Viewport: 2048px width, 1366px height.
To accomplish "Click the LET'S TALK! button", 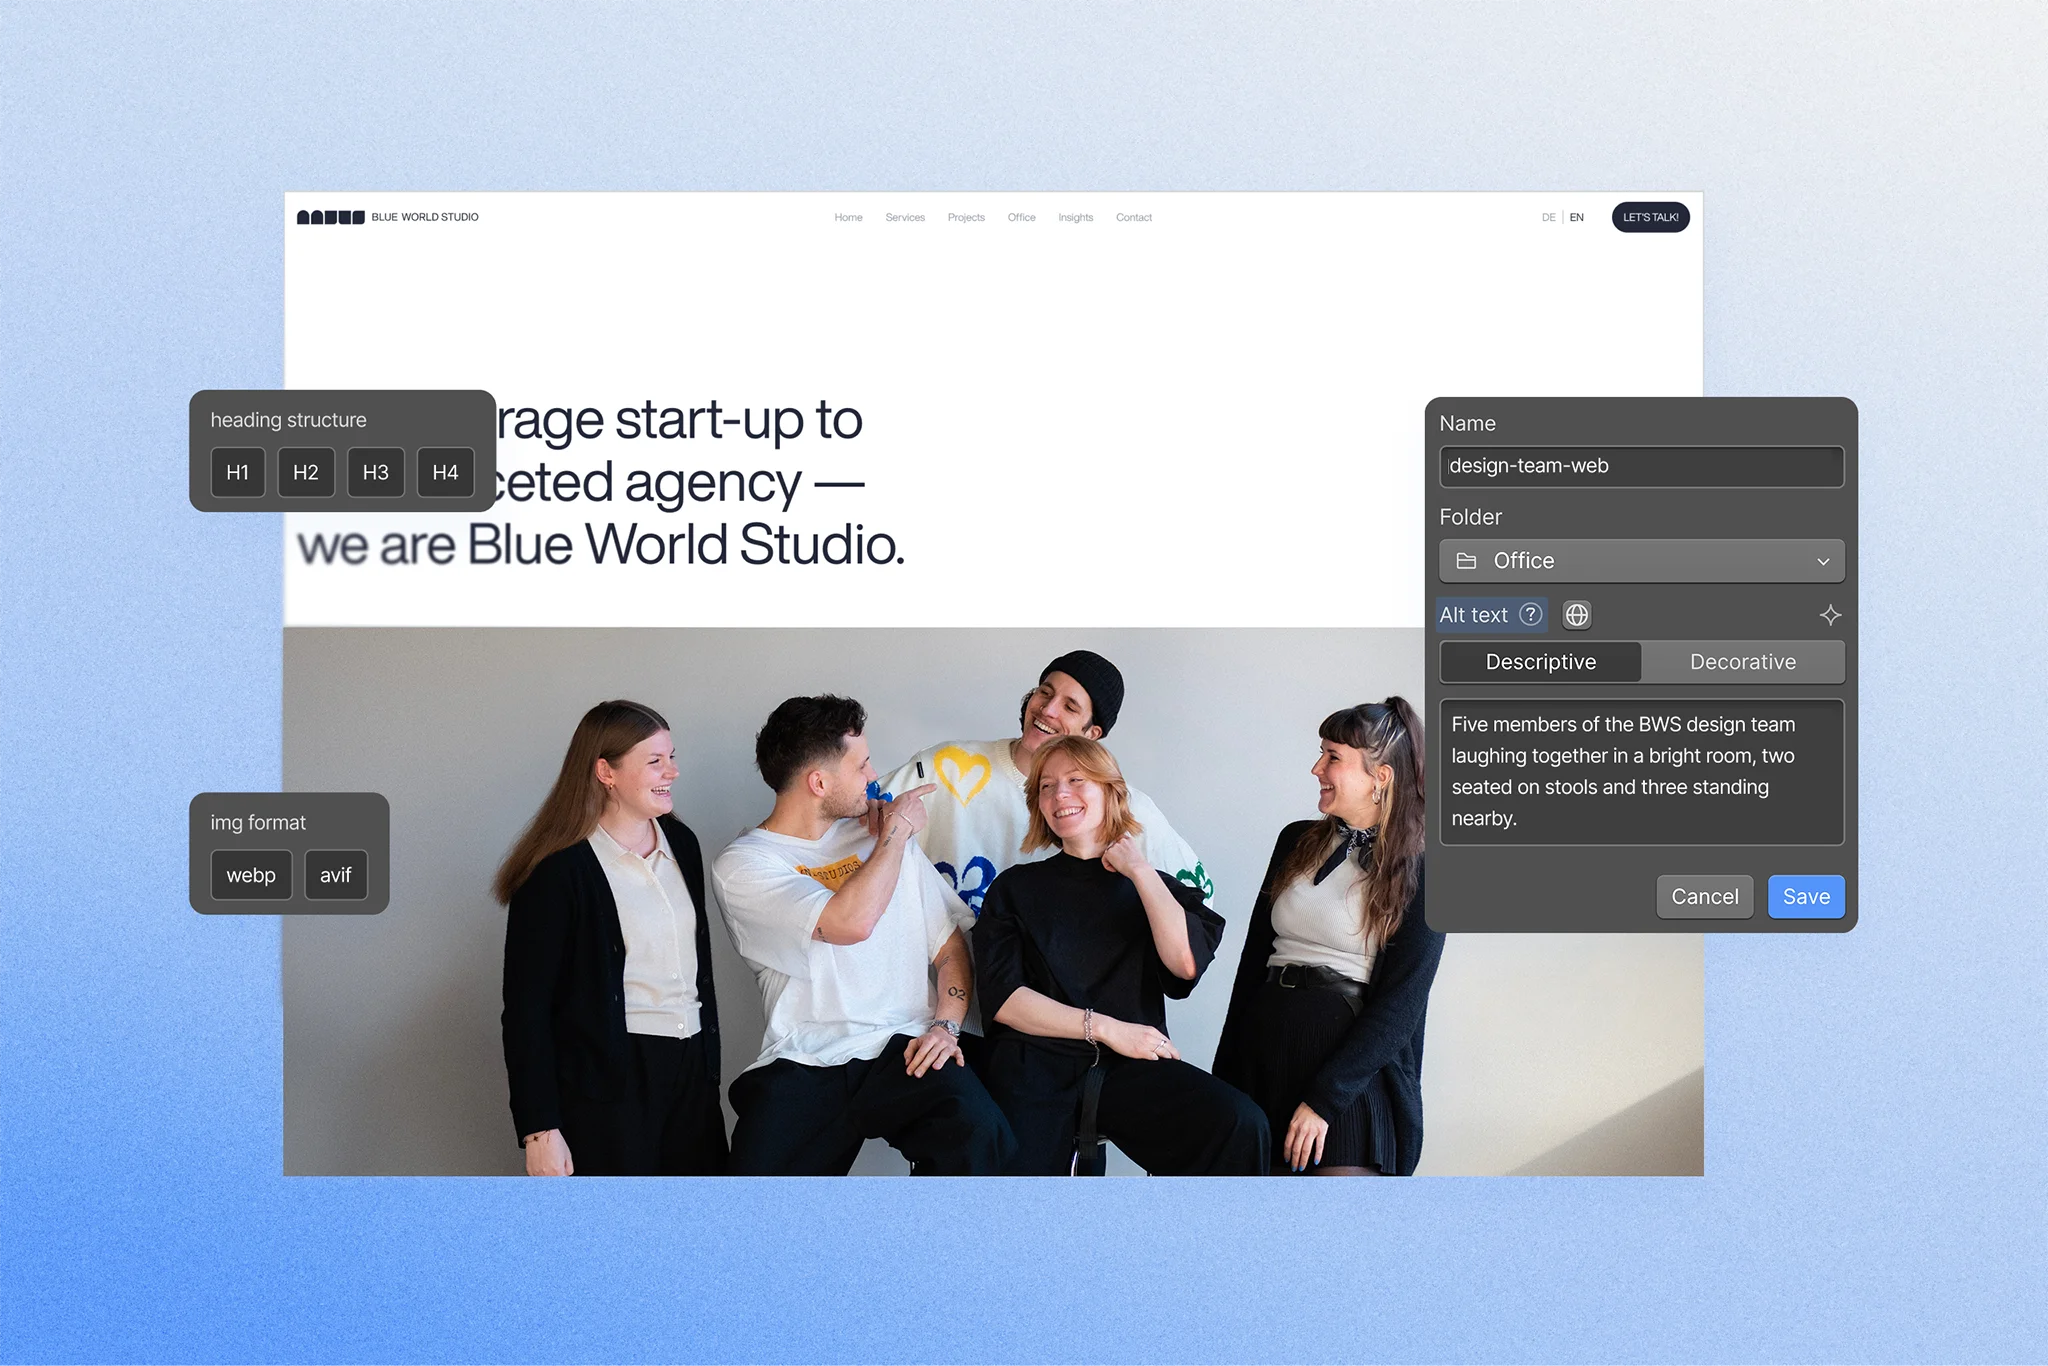I will (1650, 217).
